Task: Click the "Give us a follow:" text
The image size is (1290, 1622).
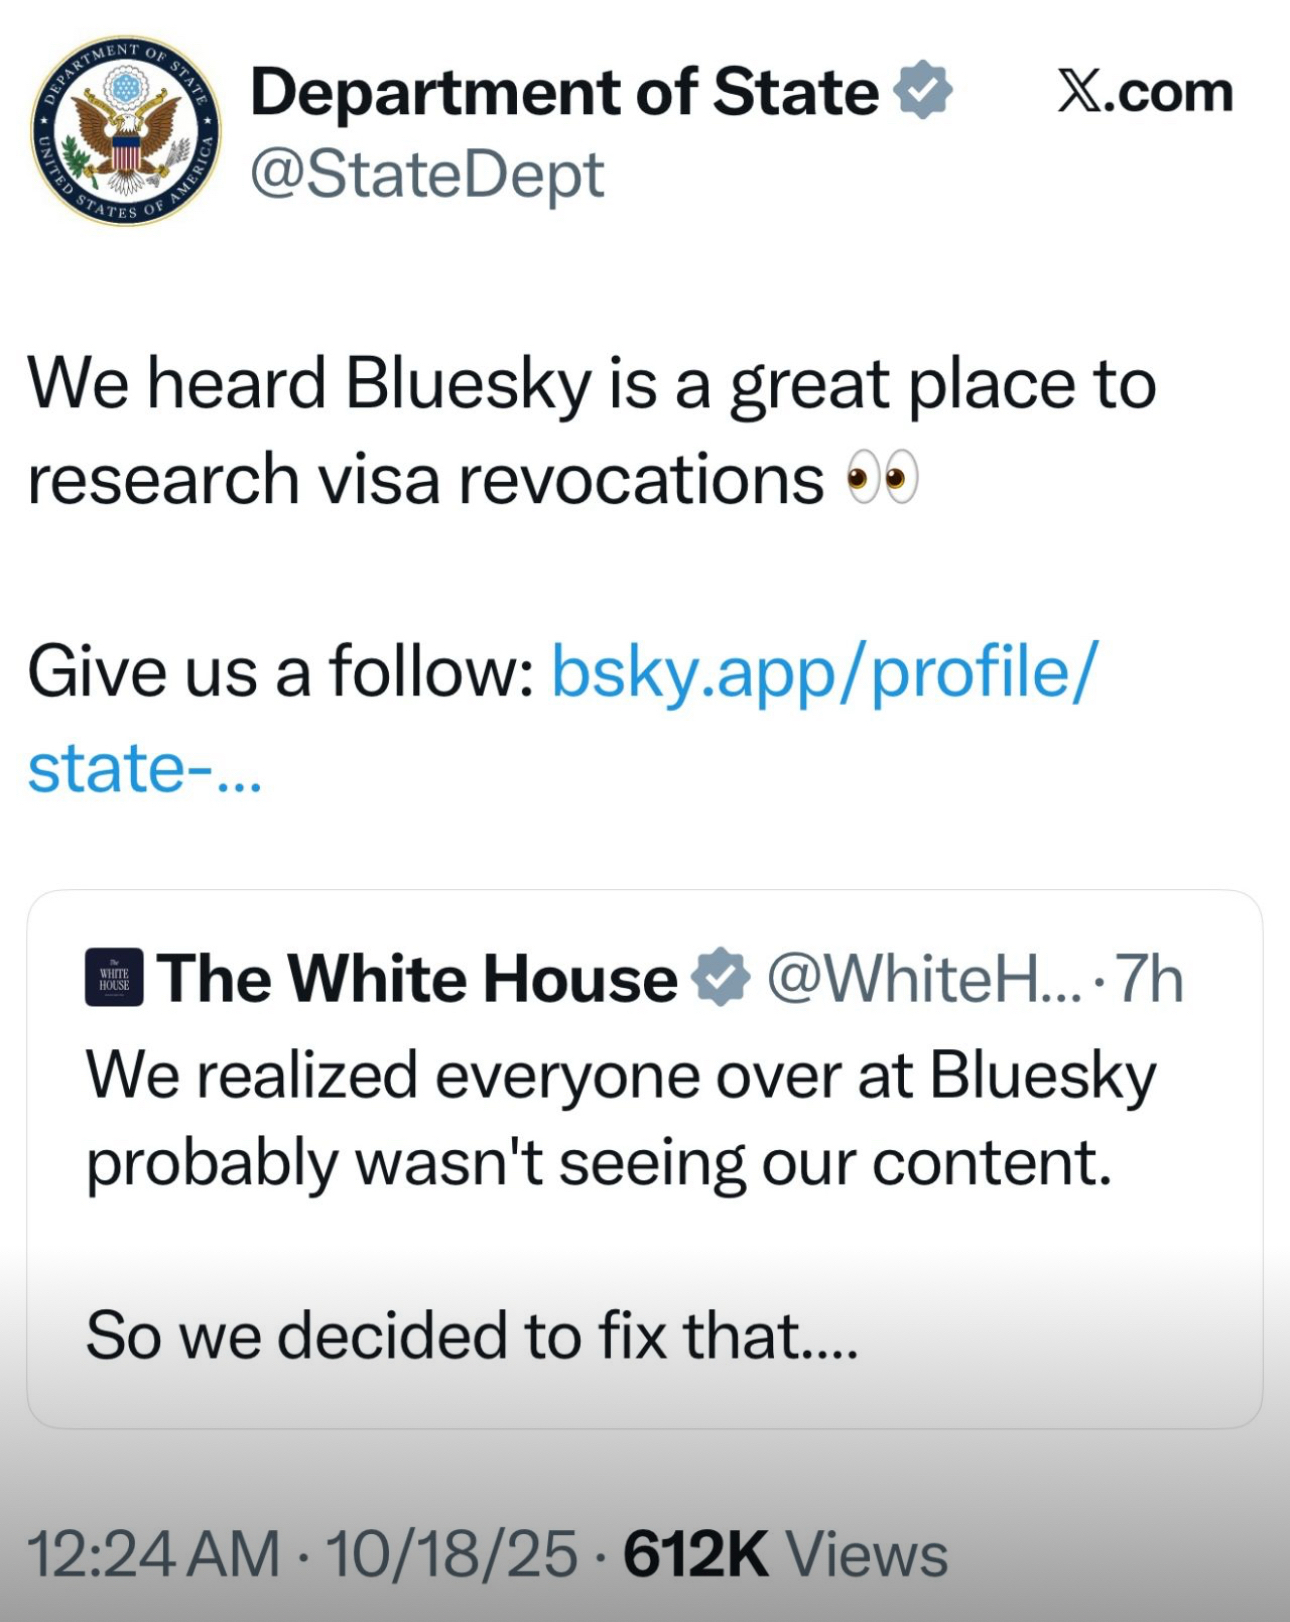Action: click(281, 672)
